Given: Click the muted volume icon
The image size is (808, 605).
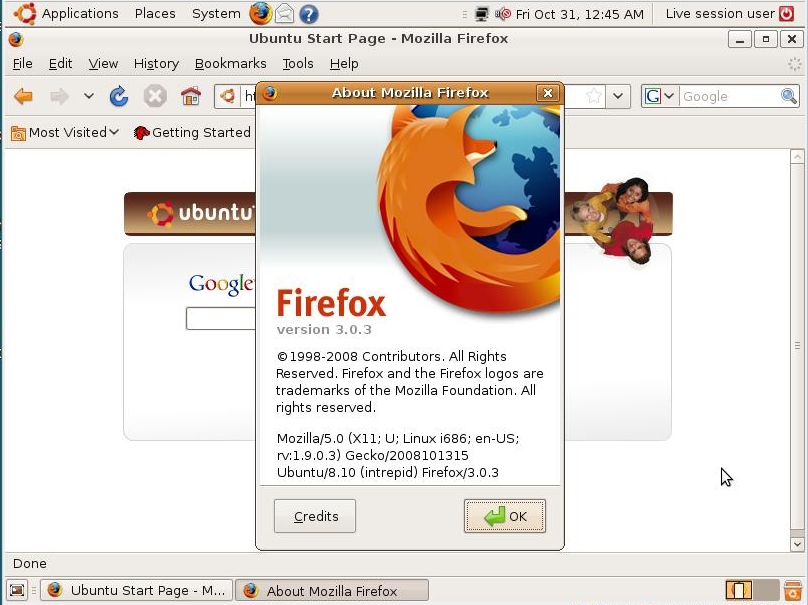Looking at the screenshot, I should pos(502,14).
